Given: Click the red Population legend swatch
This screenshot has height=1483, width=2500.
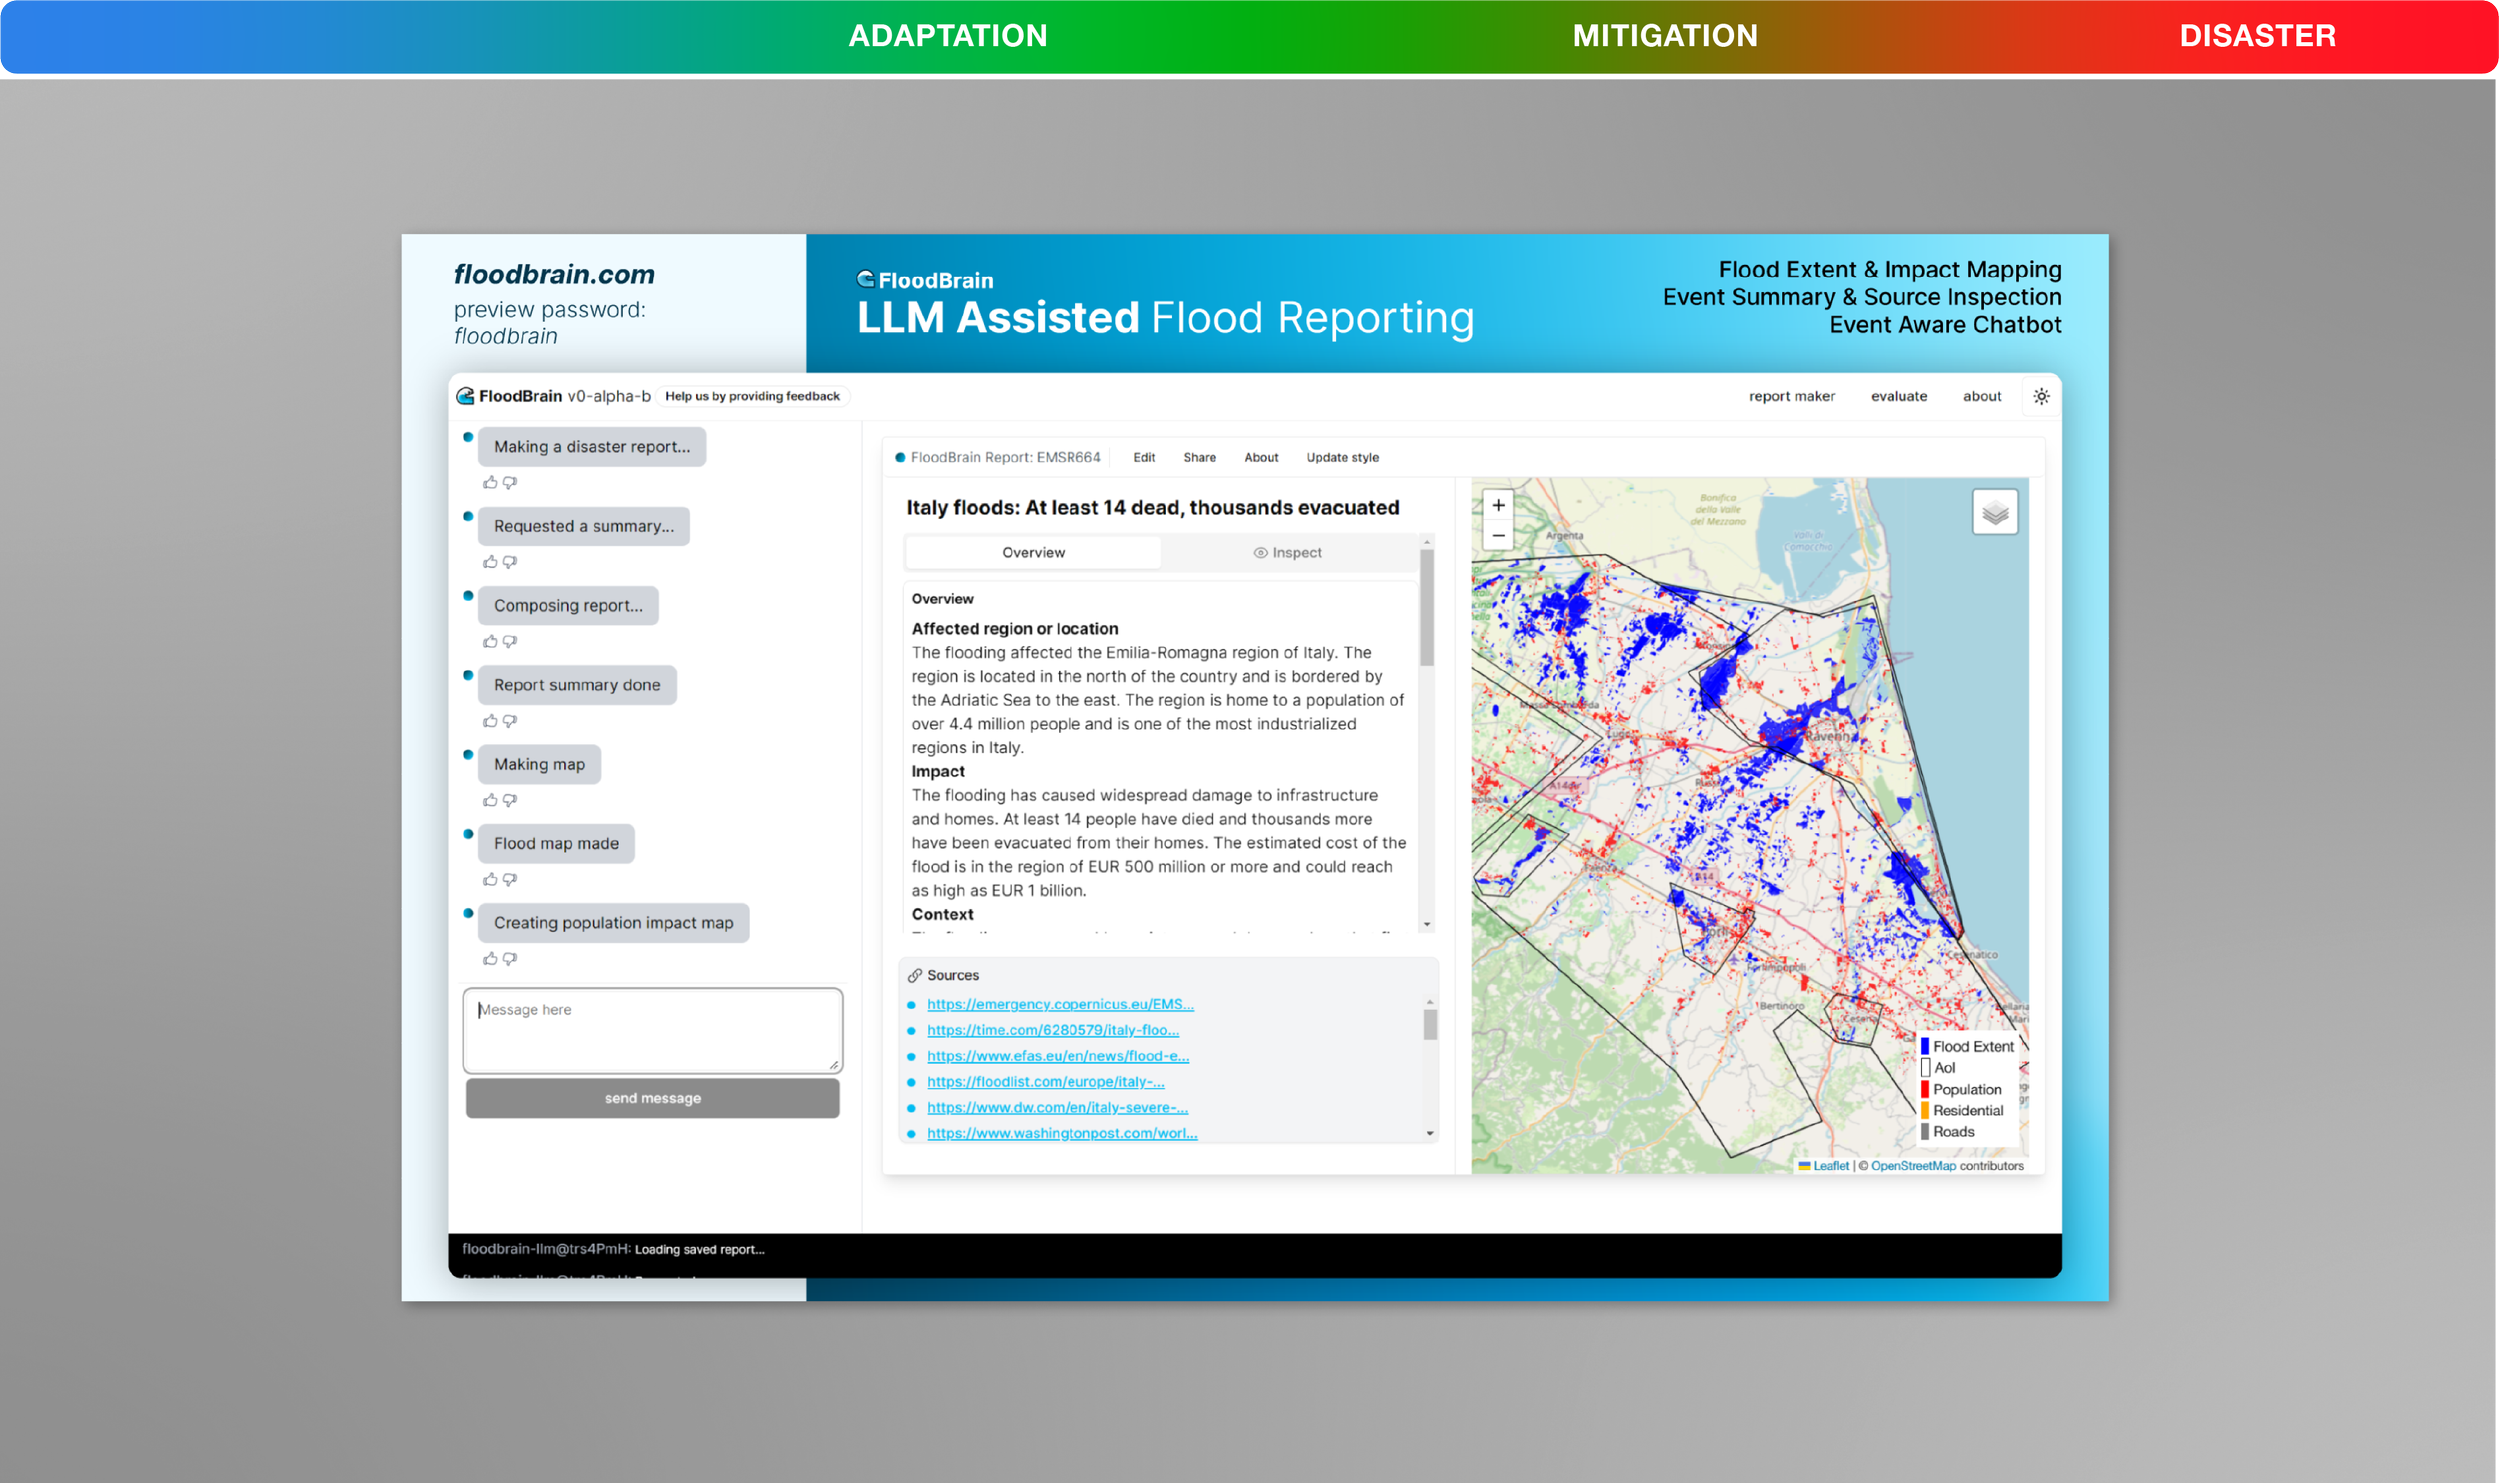Looking at the screenshot, I should [x=1924, y=1089].
